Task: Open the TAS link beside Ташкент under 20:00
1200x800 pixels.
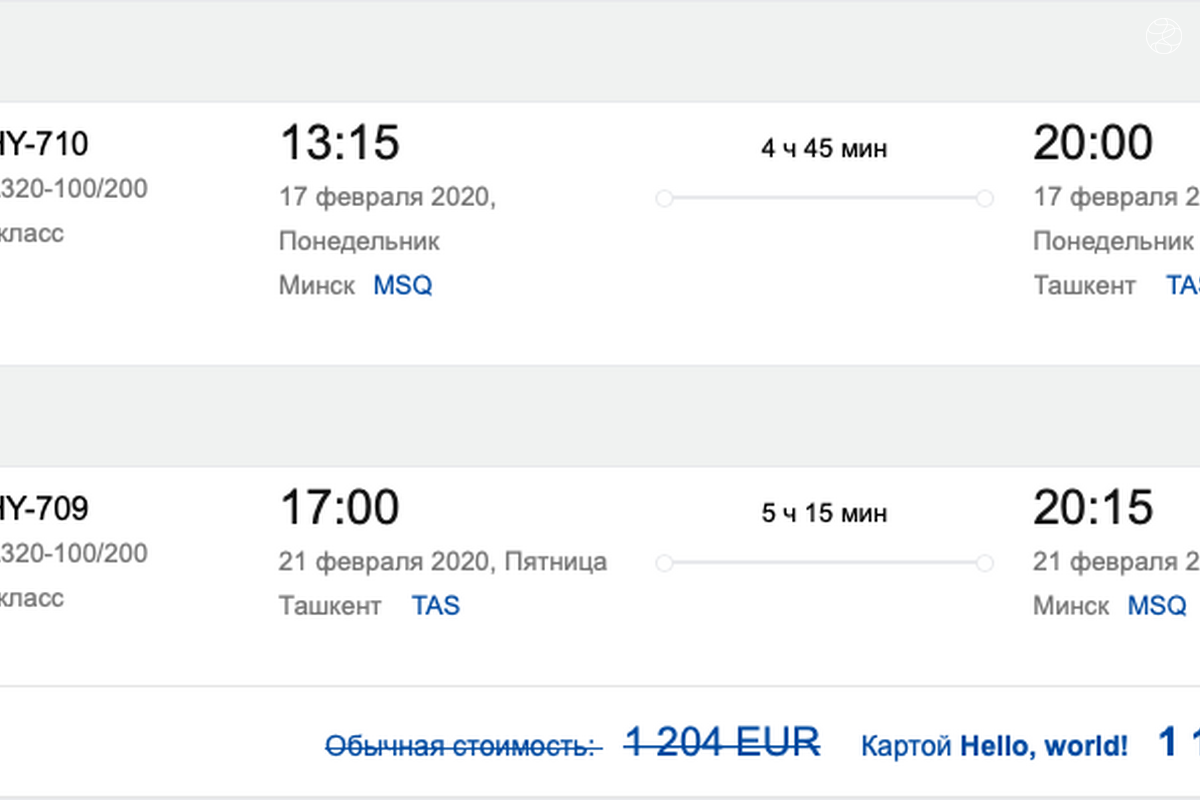Action: pyautogui.click(x=1183, y=285)
